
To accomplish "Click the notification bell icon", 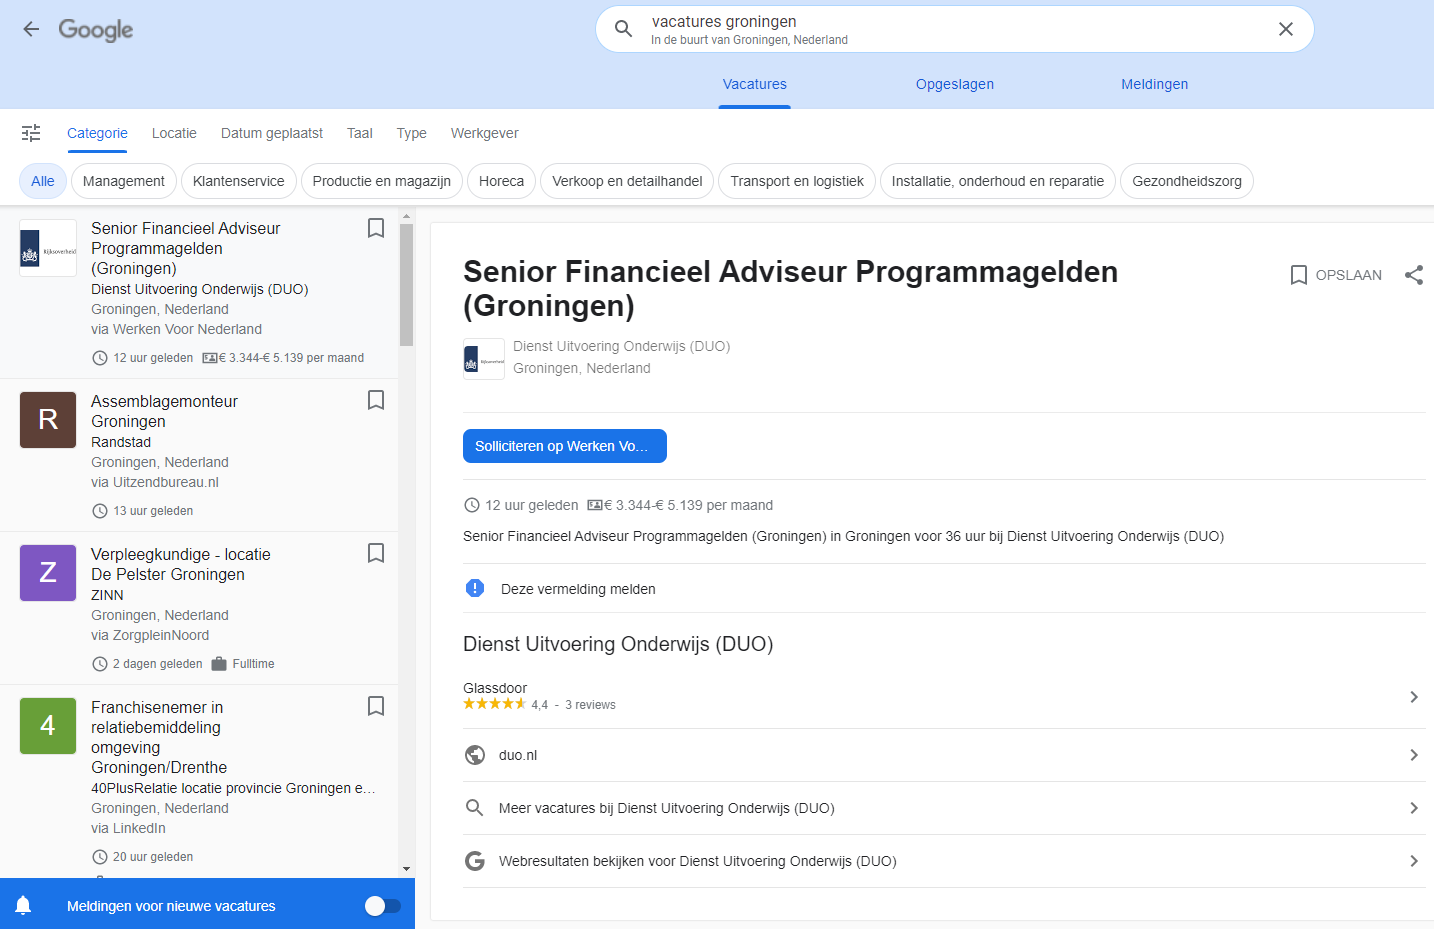I will 23,905.
